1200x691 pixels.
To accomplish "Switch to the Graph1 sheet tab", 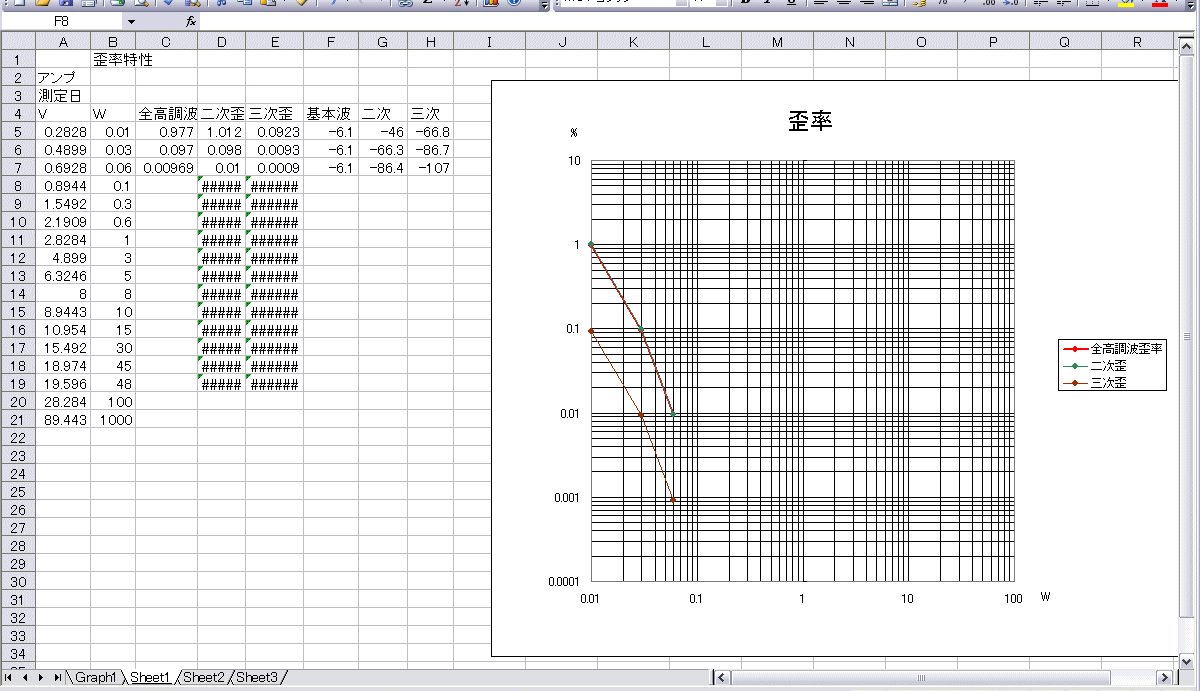I will pyautogui.click(x=95, y=678).
